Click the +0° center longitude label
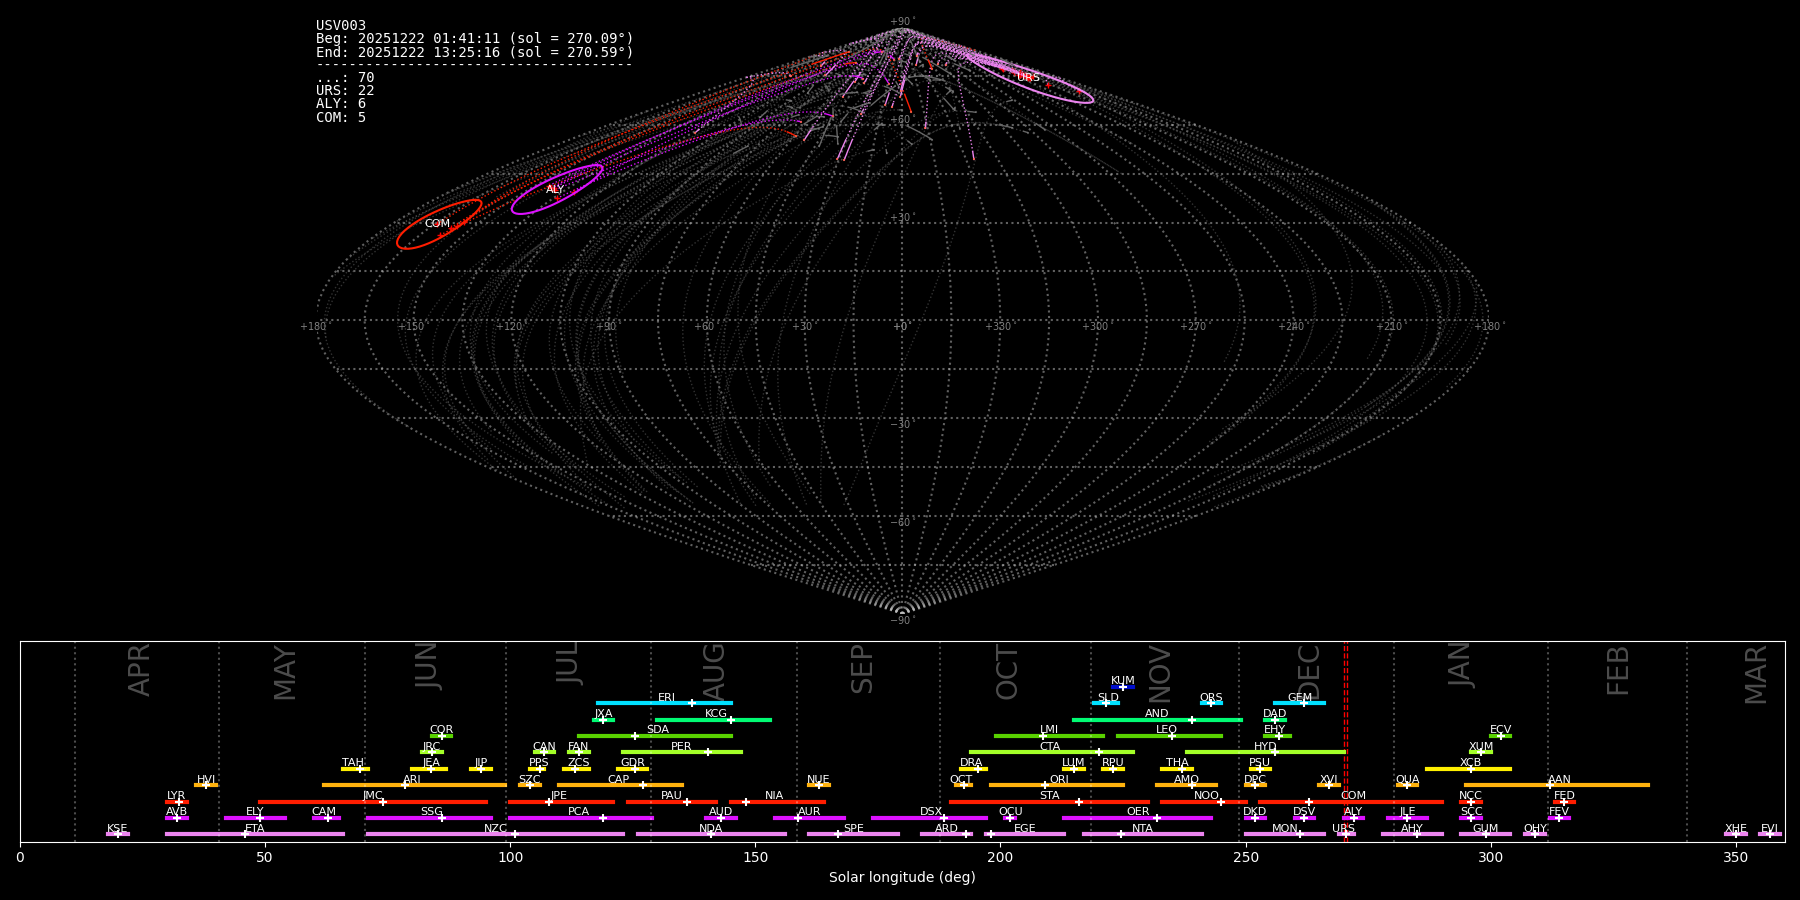The width and height of the screenshot is (1800, 900). [902, 327]
